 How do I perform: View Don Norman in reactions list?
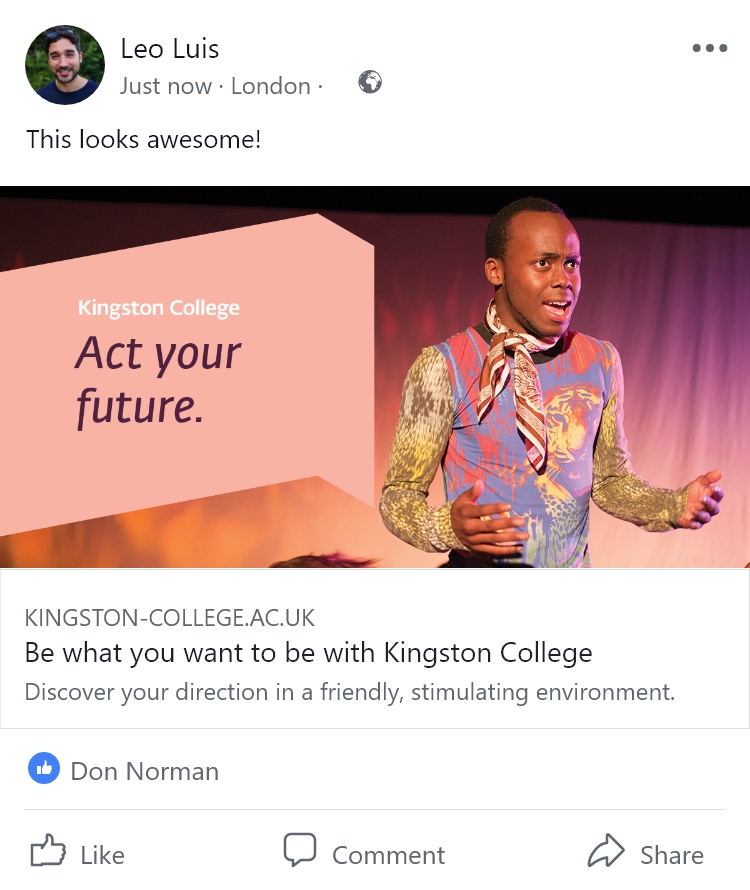pos(144,771)
